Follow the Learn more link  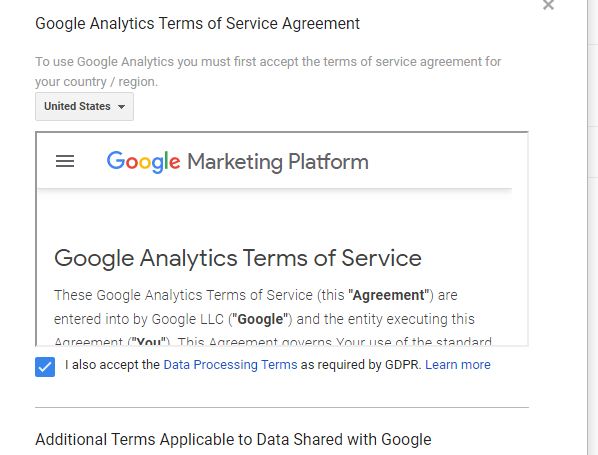click(x=458, y=365)
